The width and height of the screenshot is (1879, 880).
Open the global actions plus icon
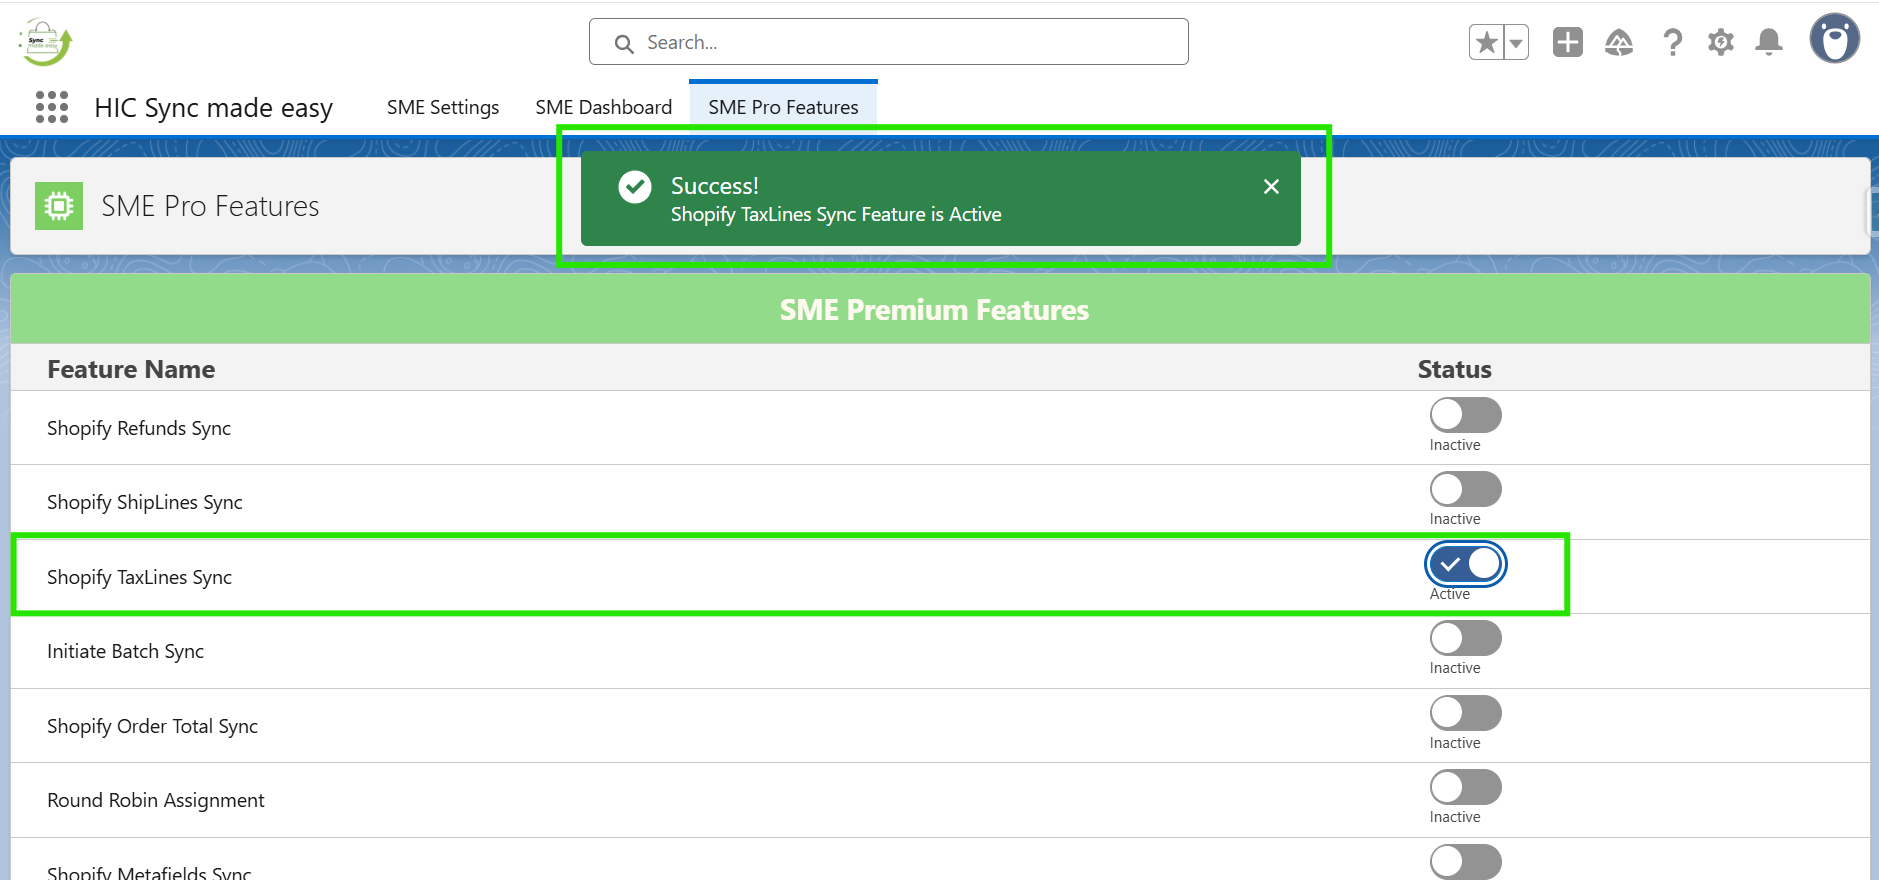1567,42
